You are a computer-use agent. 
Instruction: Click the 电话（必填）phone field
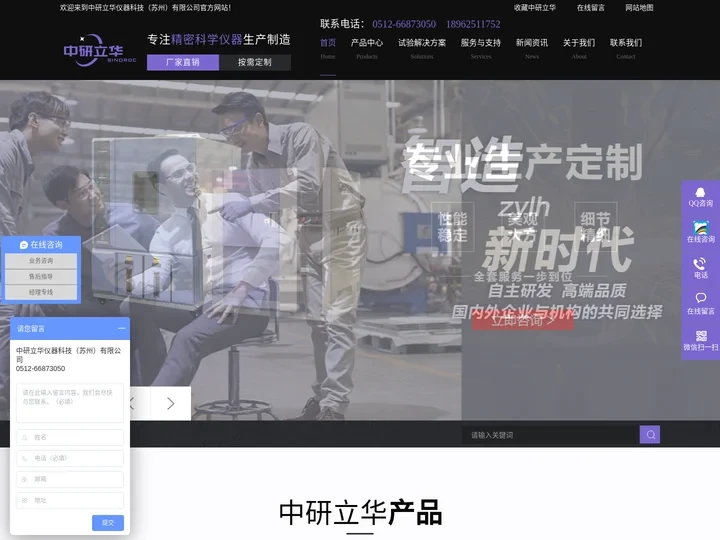[70, 458]
